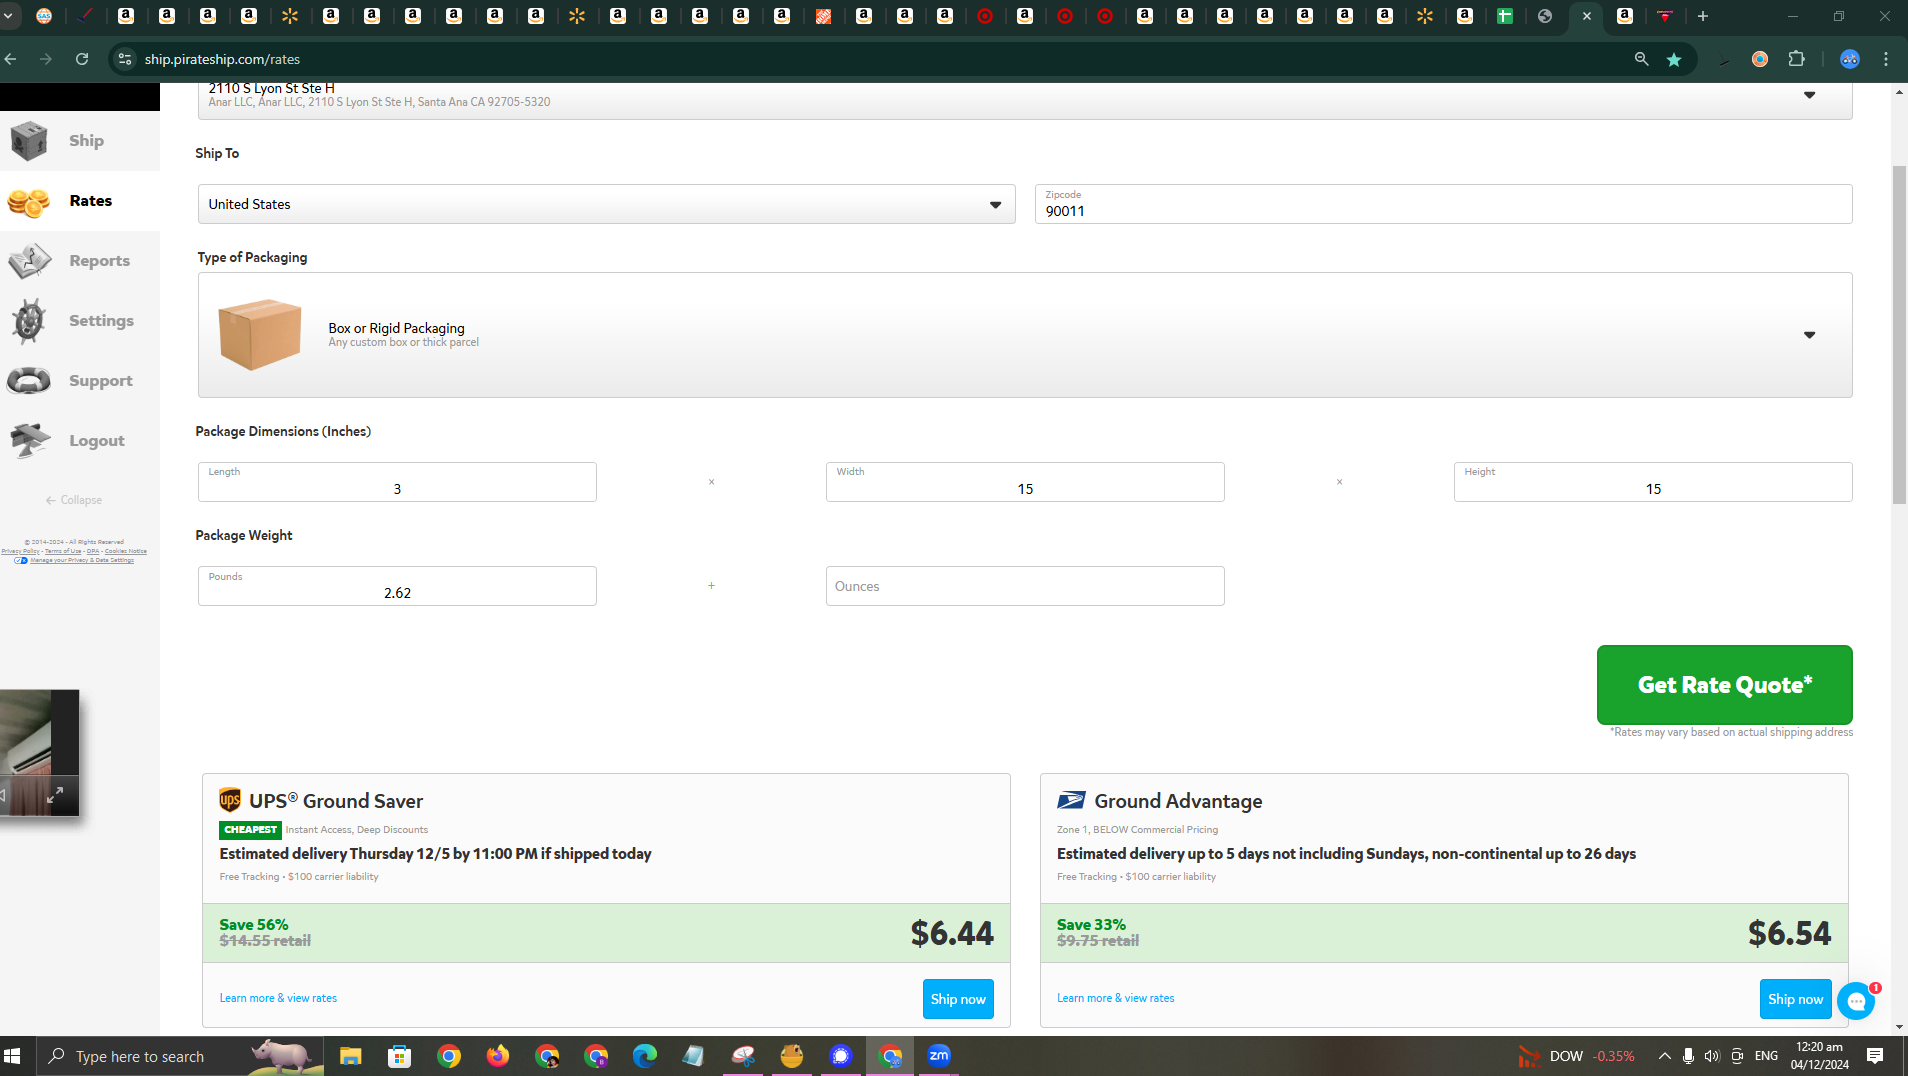Go back to the previous page

point(11,59)
